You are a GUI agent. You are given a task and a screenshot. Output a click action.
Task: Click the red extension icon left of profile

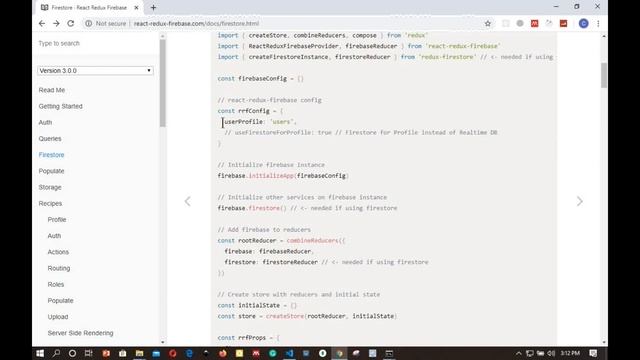tap(564, 24)
